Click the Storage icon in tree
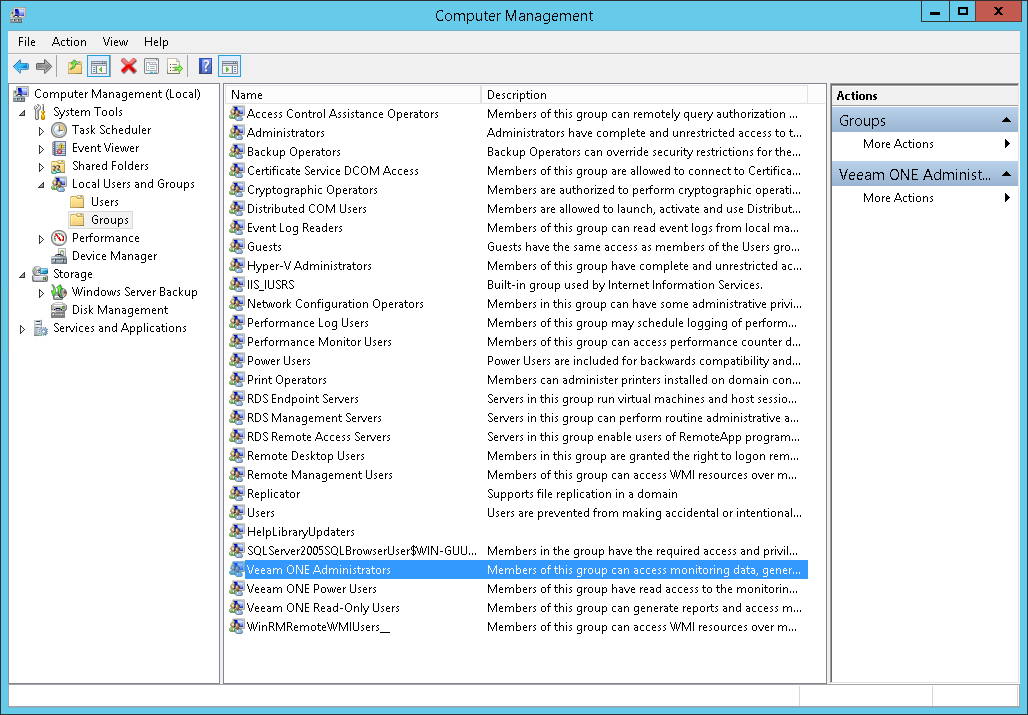This screenshot has height=715, width=1028. [40, 274]
